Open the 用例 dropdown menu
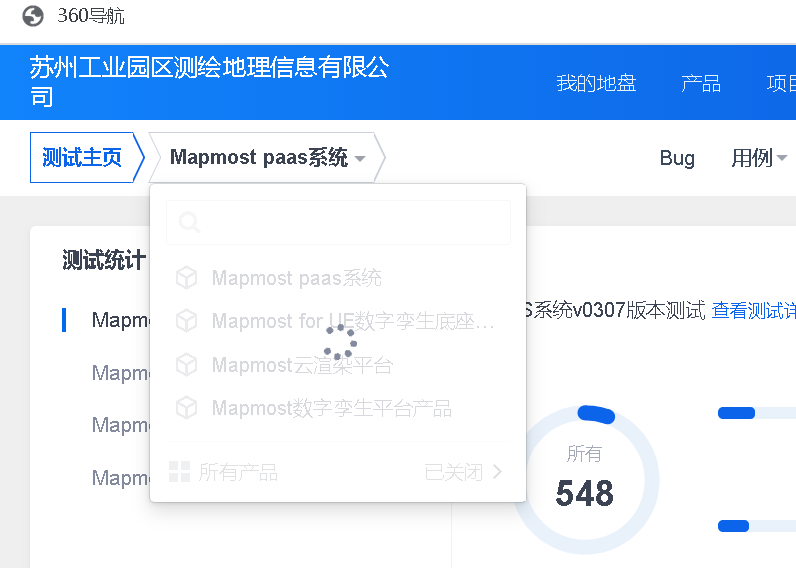Image resolution: width=796 pixels, height=568 pixels. point(758,158)
